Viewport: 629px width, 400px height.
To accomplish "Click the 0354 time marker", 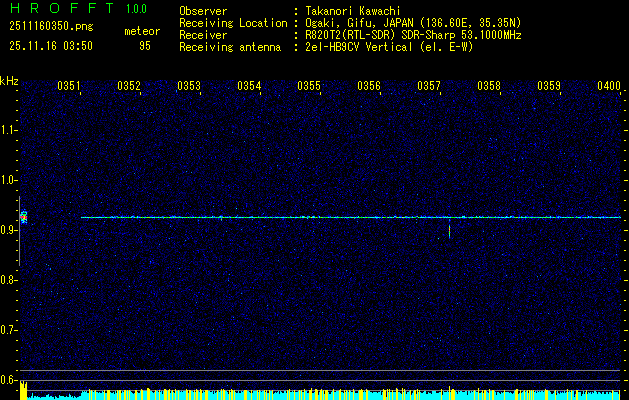I will click(x=249, y=86).
